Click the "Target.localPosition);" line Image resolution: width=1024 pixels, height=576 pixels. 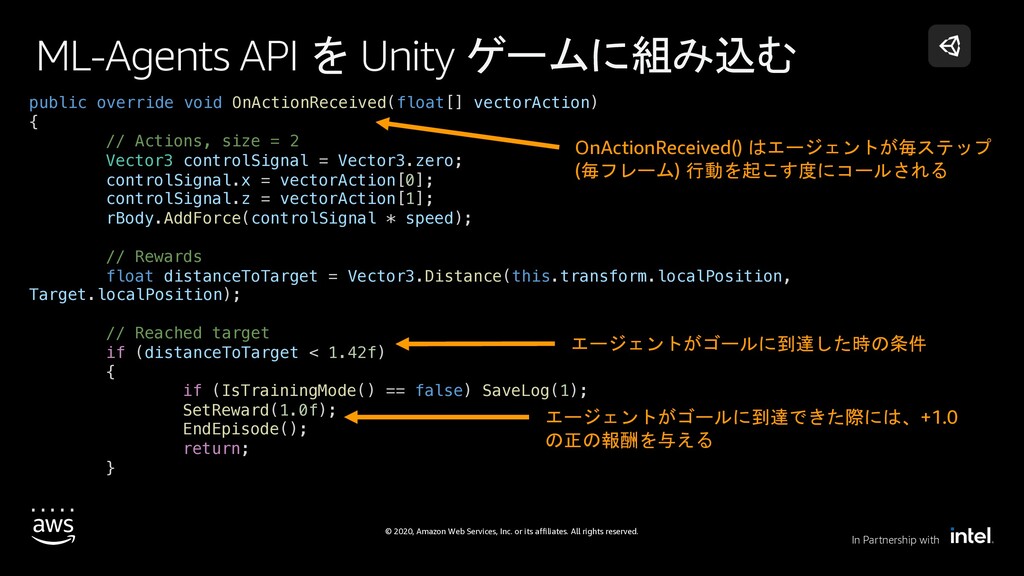(x=135, y=295)
